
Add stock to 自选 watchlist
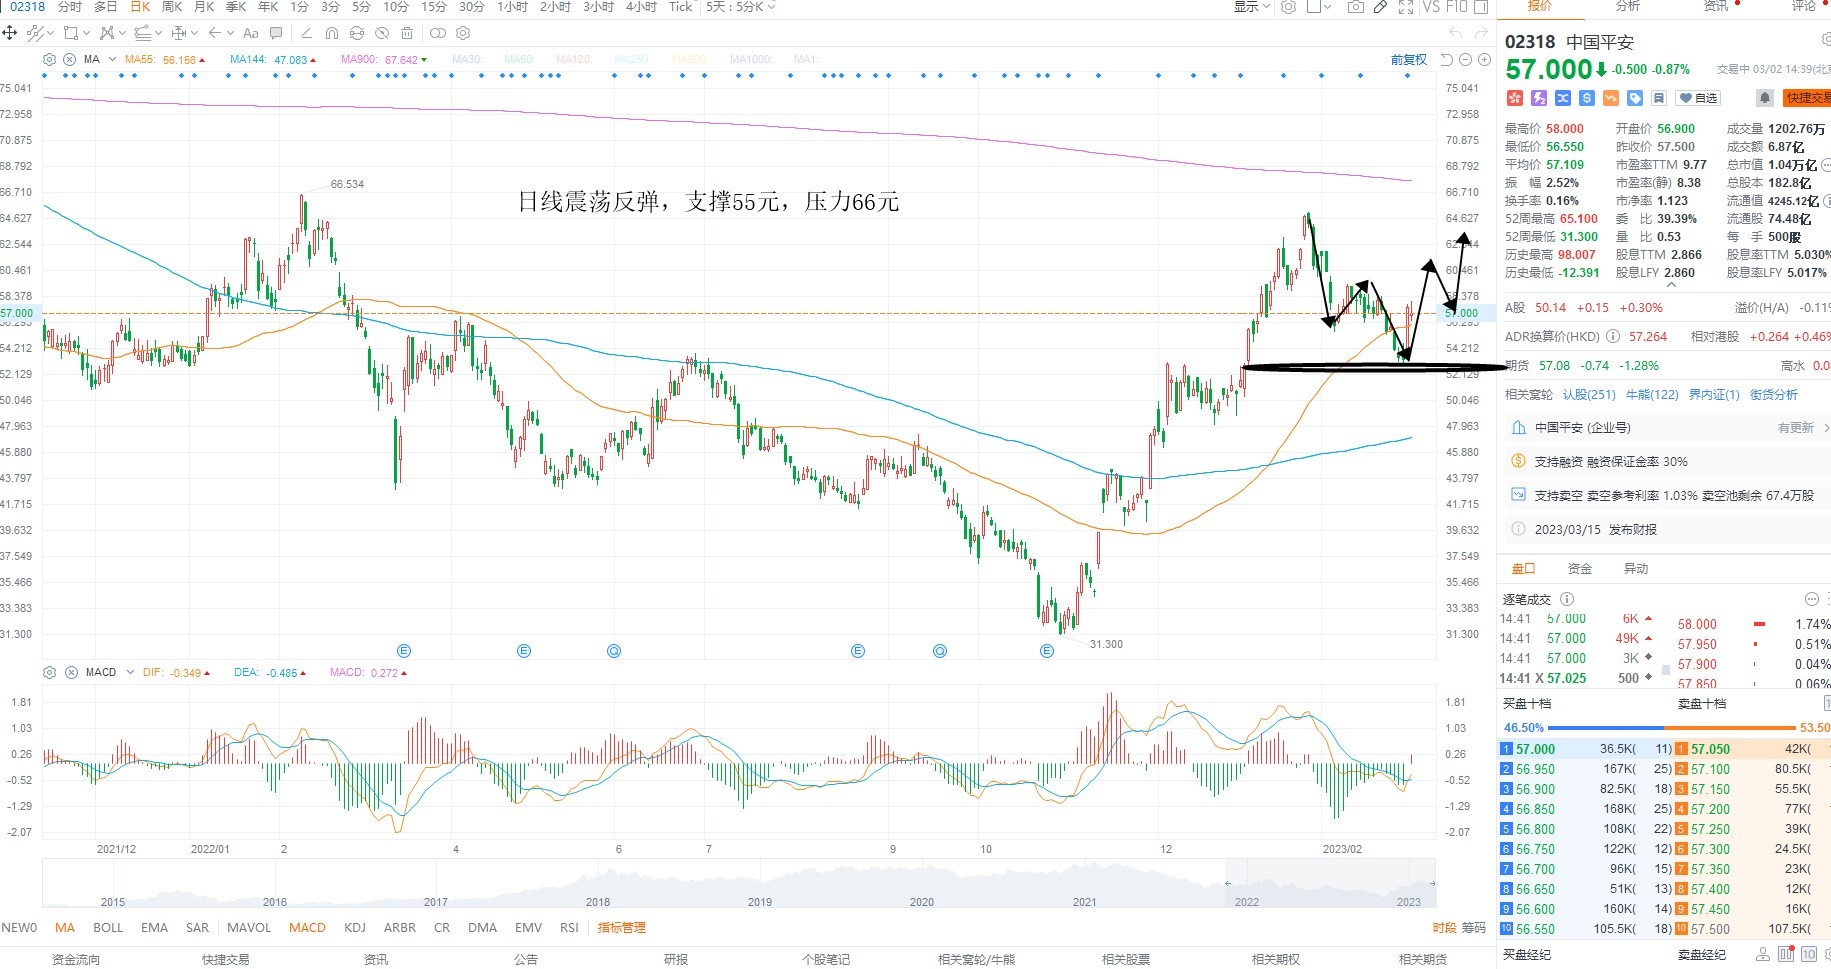pyautogui.click(x=1698, y=98)
